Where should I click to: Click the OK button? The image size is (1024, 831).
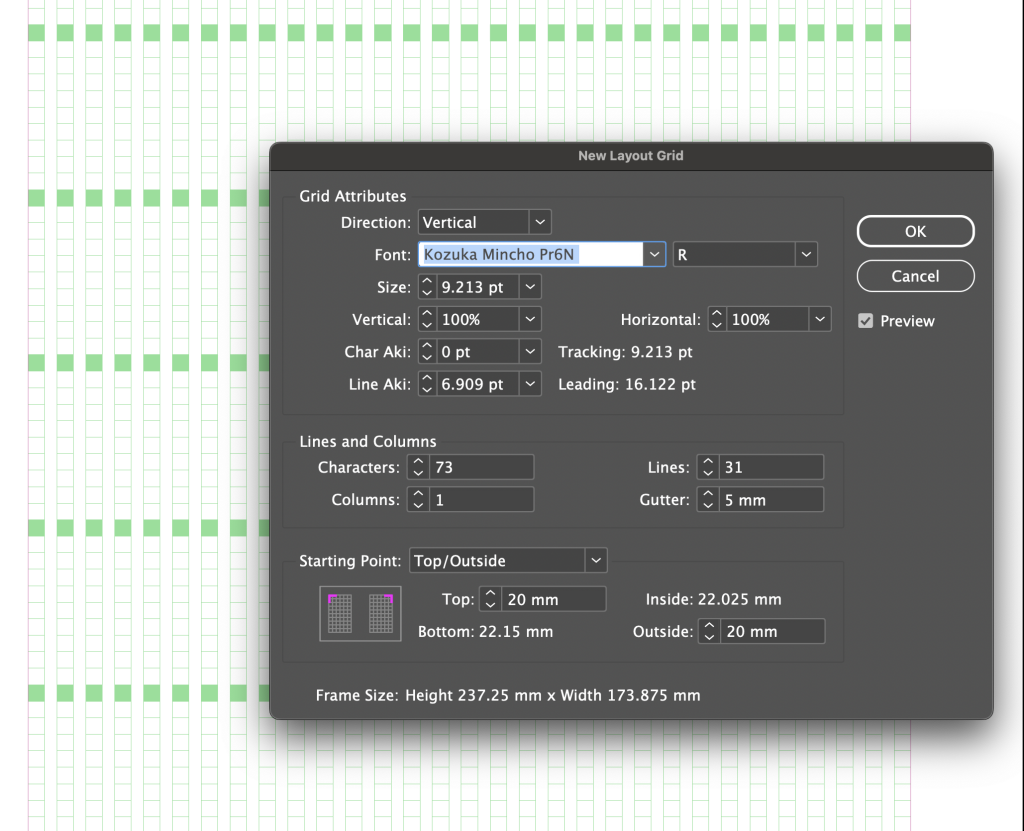coord(915,231)
